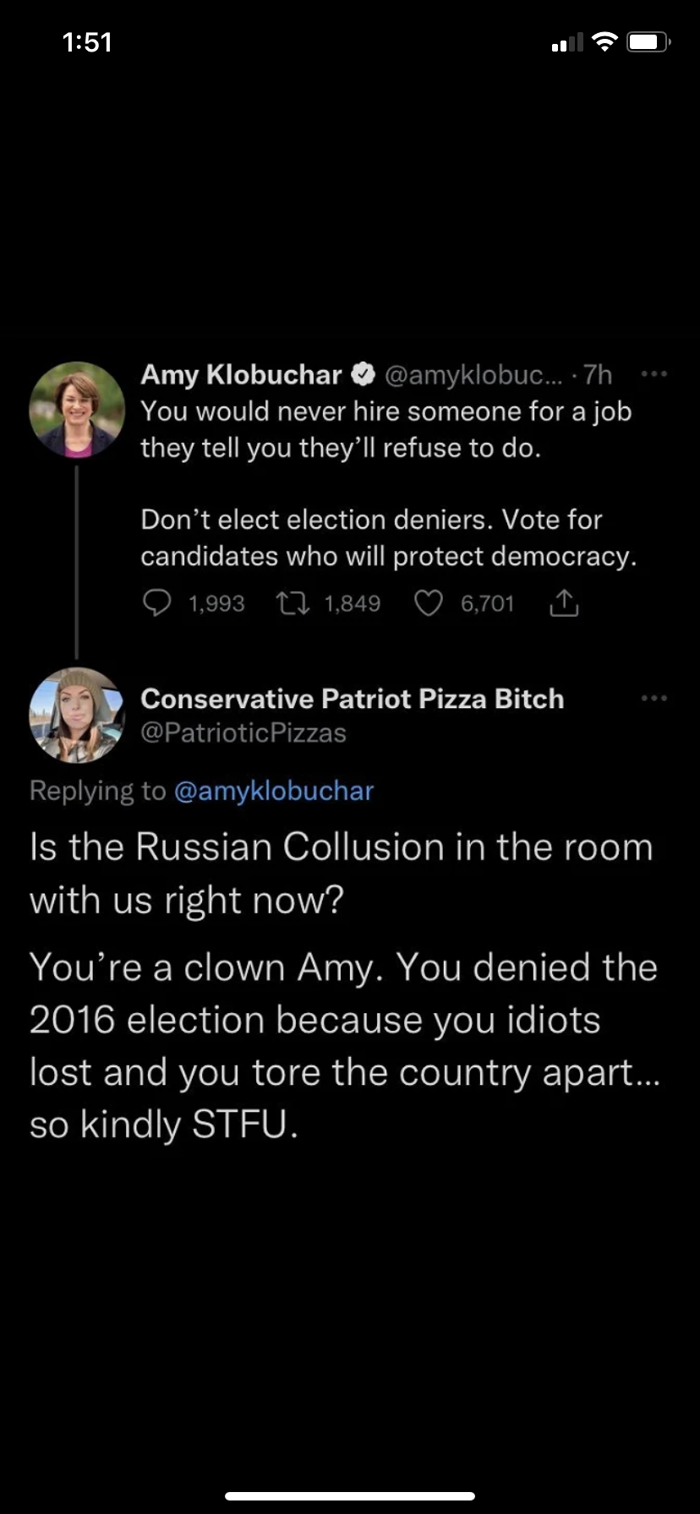Tap the Conservative Patriot Pizza display name
Image resolution: width=700 pixels, height=1514 pixels.
coord(352,699)
